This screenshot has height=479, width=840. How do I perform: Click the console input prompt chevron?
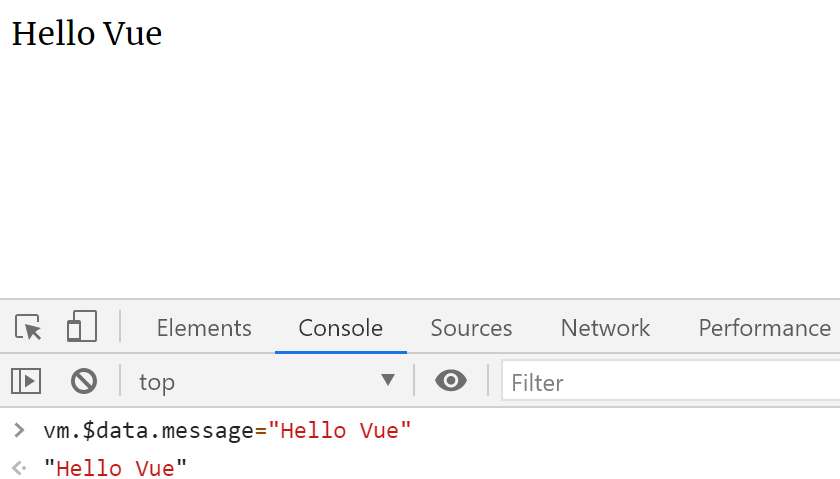coord(19,430)
